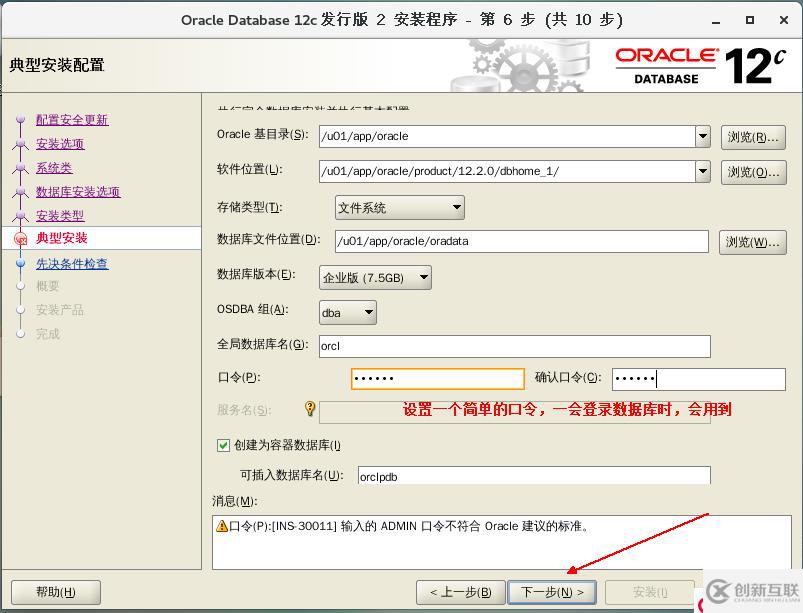Screen dimensions: 803x613
Task: Click the 上一步(B) button
Action: (x=460, y=592)
